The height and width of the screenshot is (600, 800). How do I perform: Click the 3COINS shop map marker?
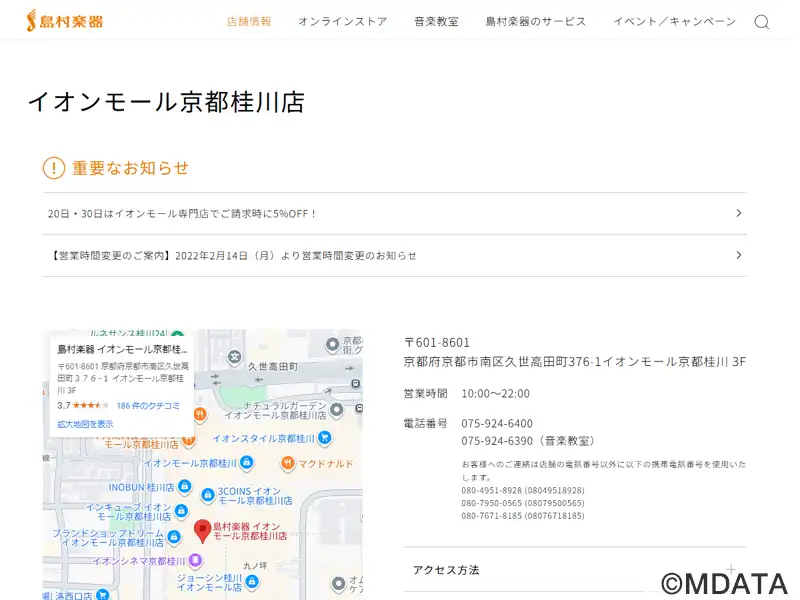point(206,492)
